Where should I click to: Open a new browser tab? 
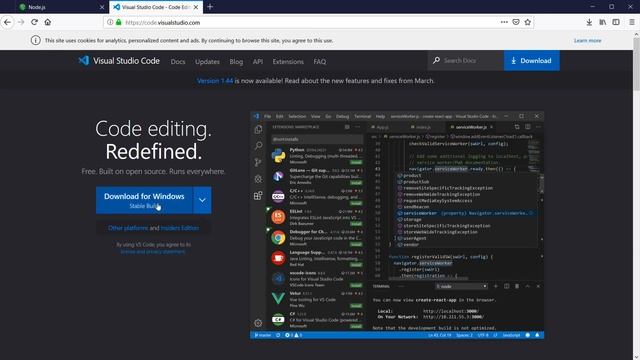coord(210,7)
